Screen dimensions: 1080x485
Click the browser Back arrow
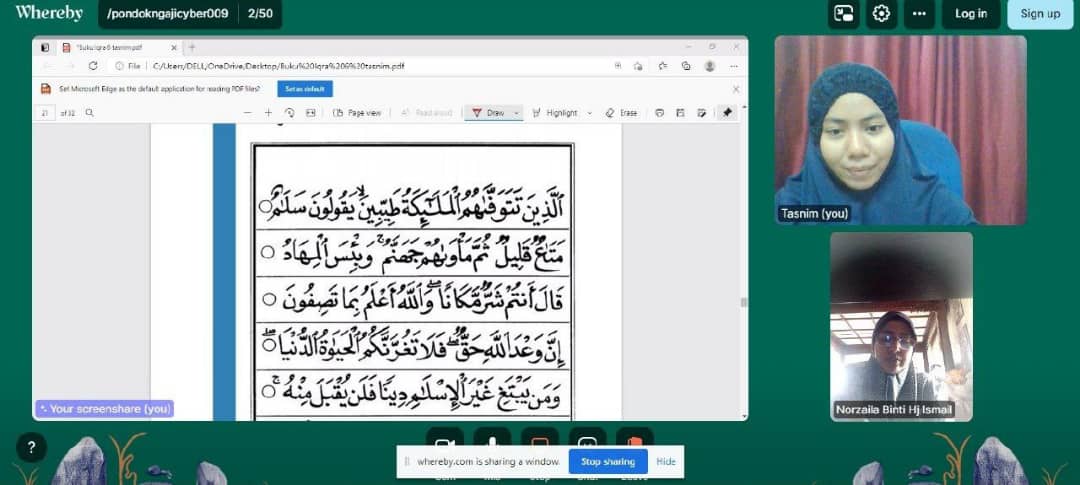pos(48,66)
